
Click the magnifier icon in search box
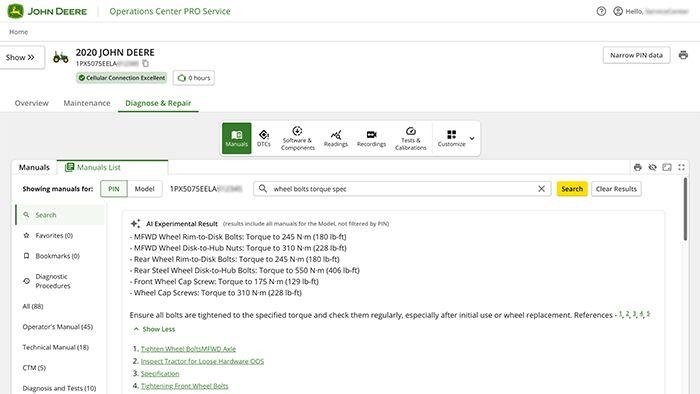[263, 189]
